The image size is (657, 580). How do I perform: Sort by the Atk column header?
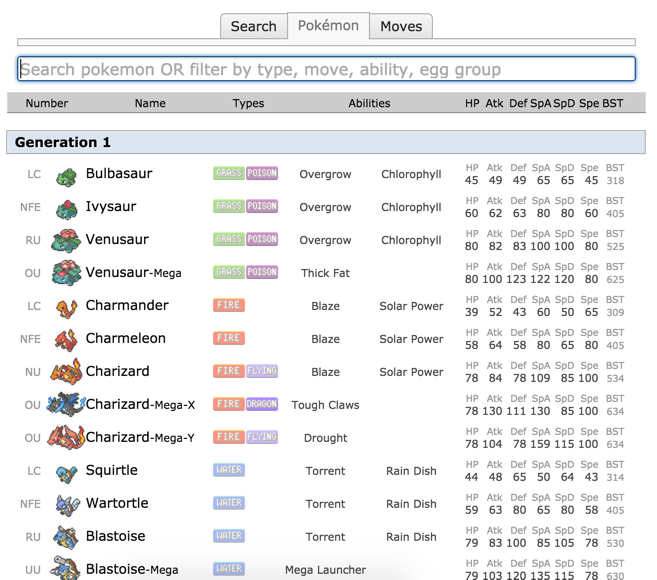(494, 103)
